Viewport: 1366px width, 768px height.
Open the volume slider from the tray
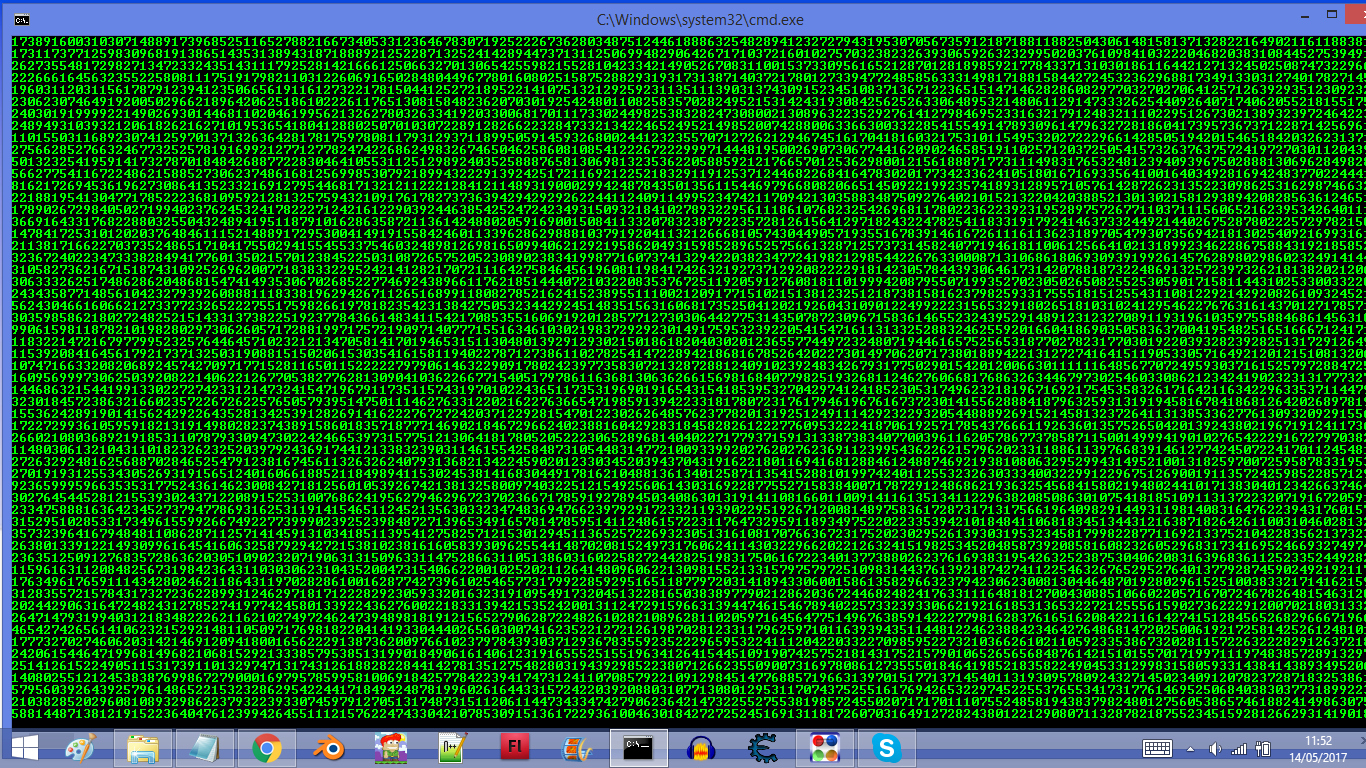coord(1215,748)
